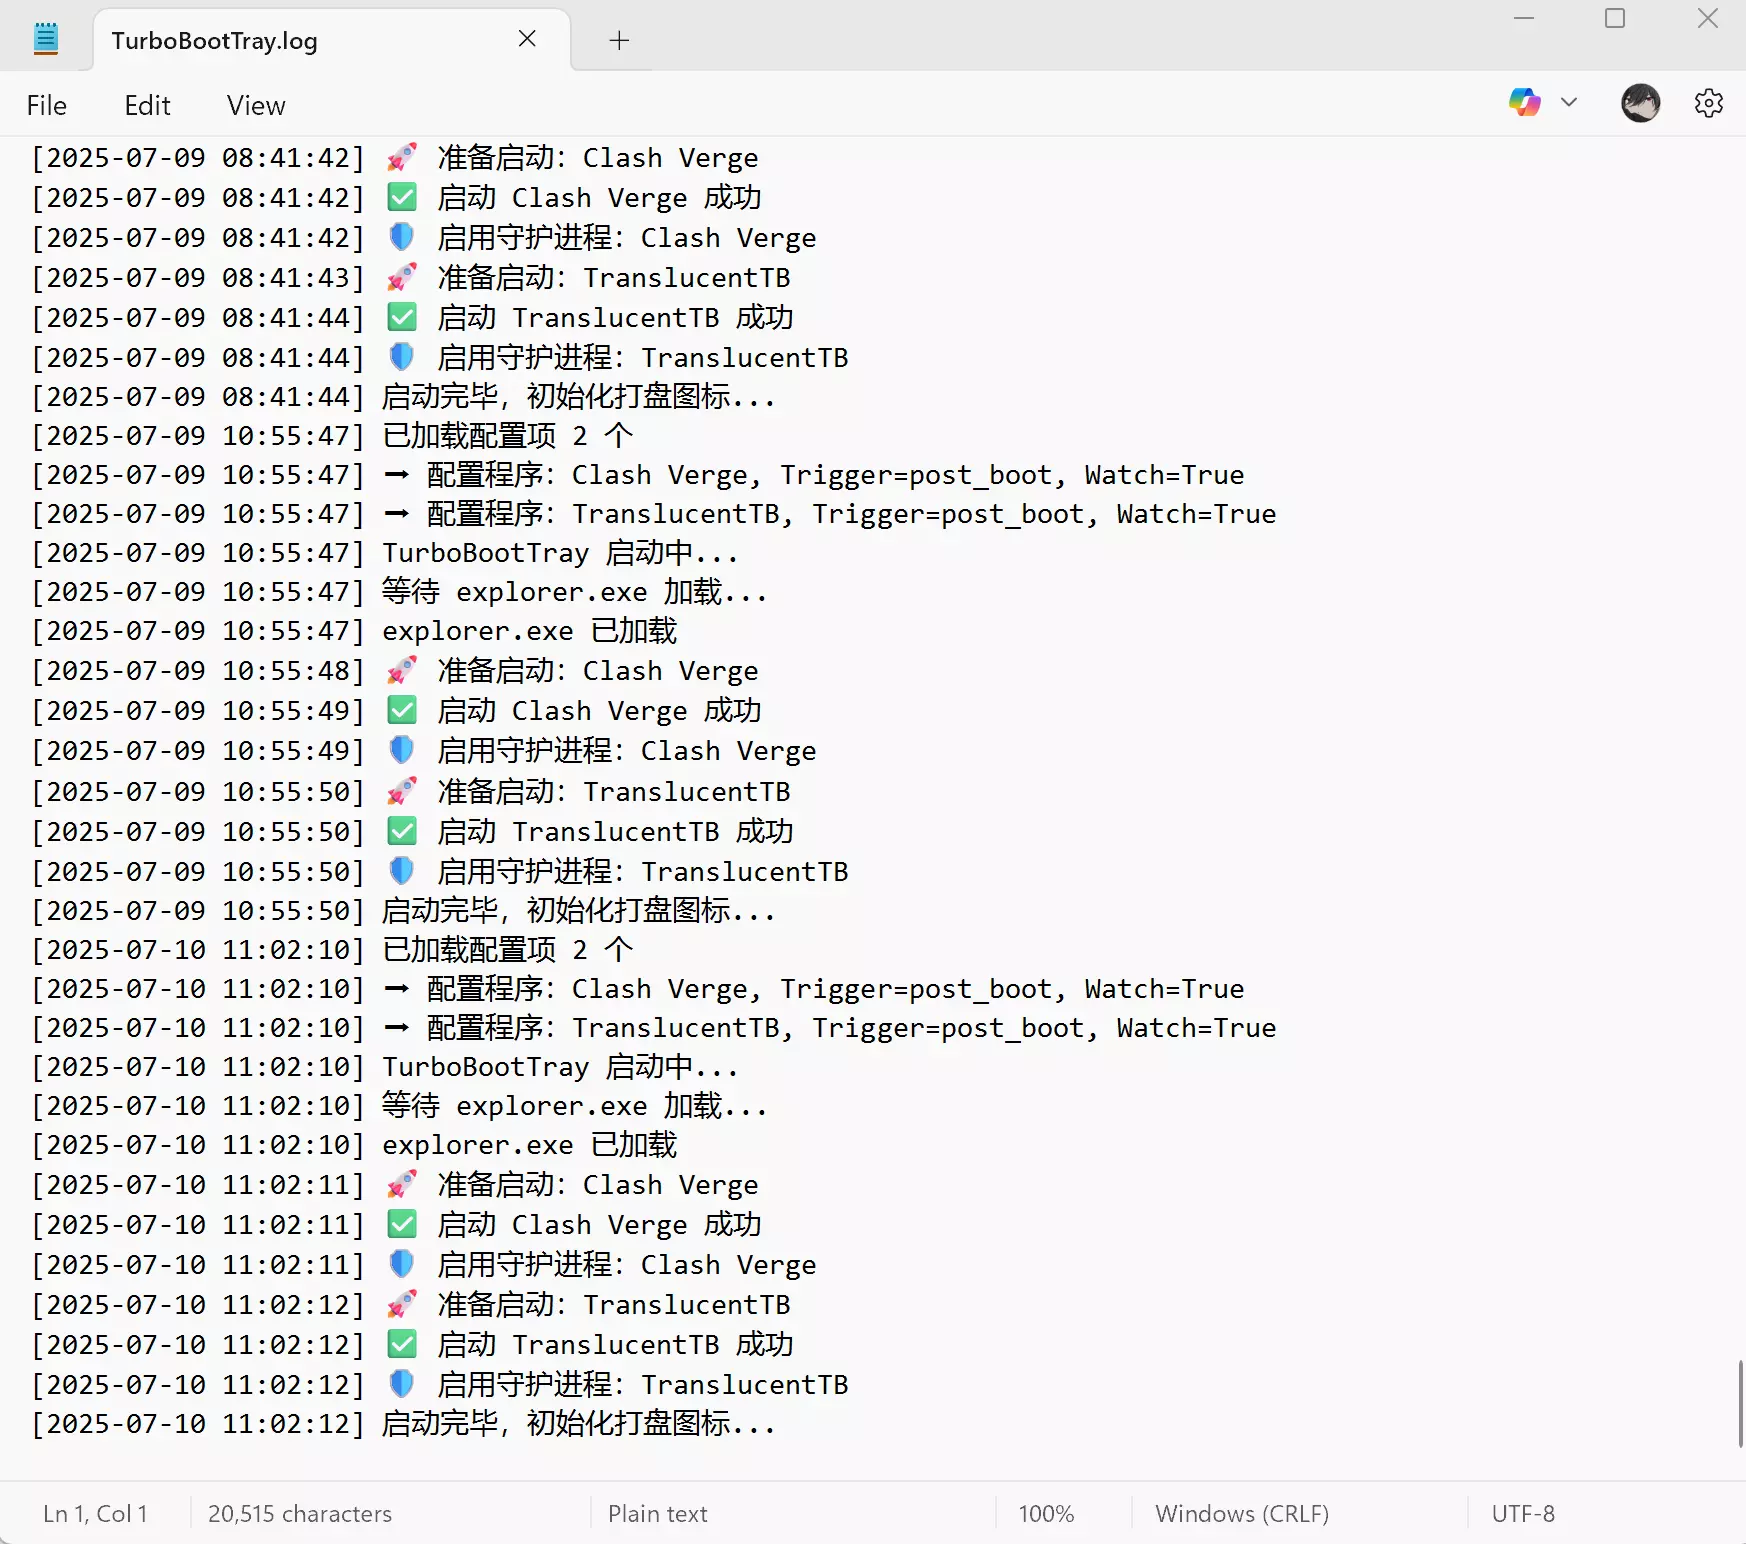Click '已加载配置项 2 个' line dated 2025-07-10
Image resolution: width=1746 pixels, height=1544 pixels.
332,949
